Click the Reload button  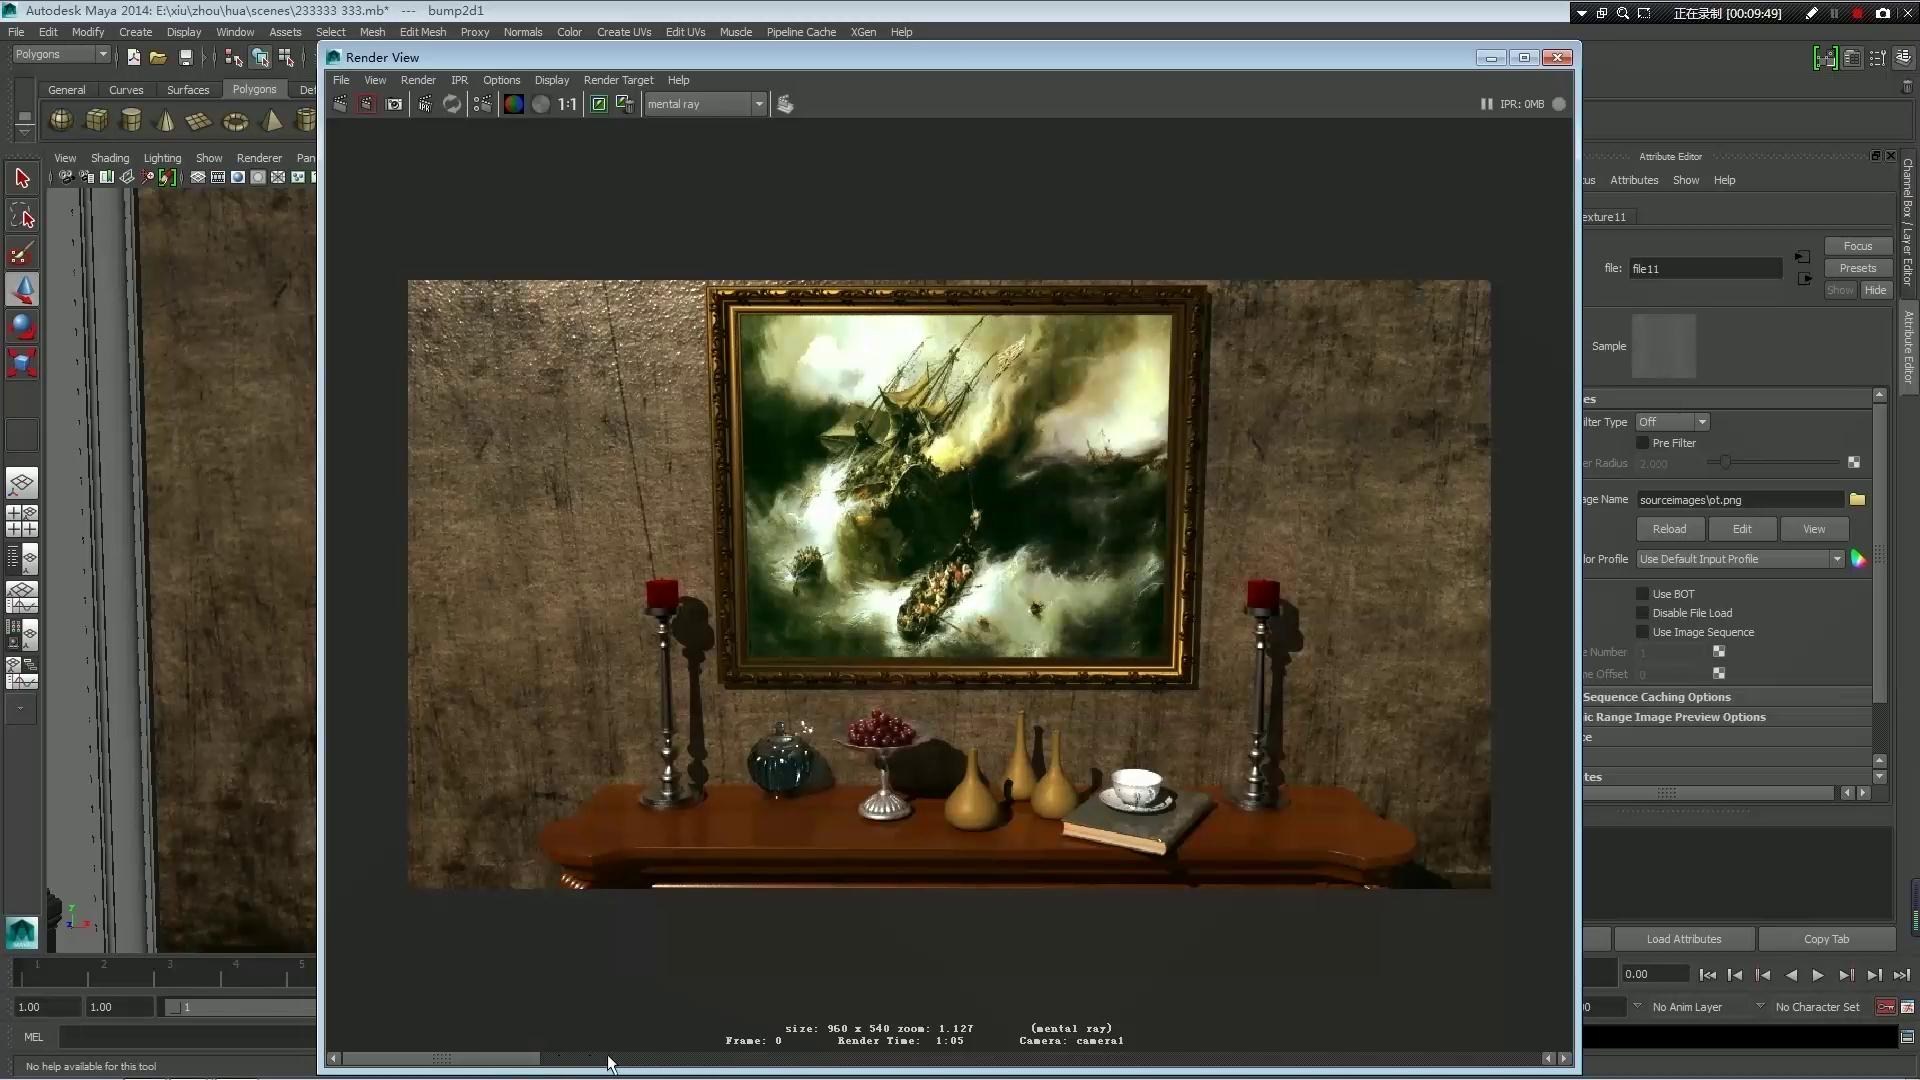pyautogui.click(x=1669, y=529)
